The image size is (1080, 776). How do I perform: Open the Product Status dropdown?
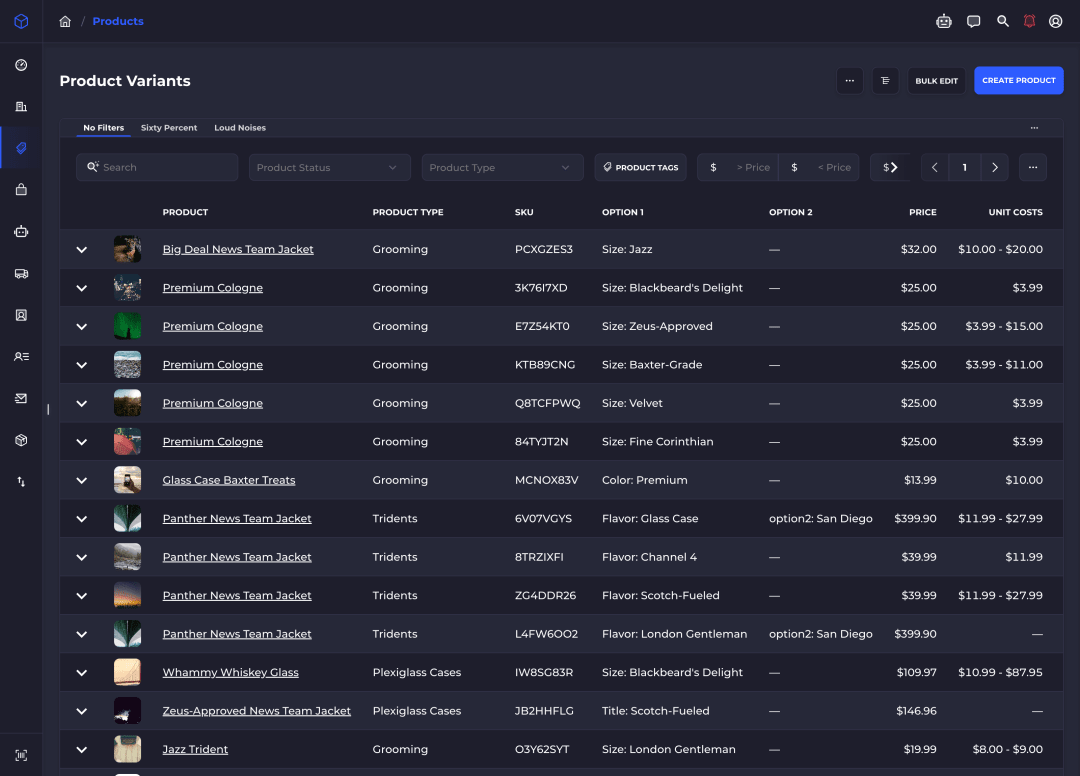[329, 167]
